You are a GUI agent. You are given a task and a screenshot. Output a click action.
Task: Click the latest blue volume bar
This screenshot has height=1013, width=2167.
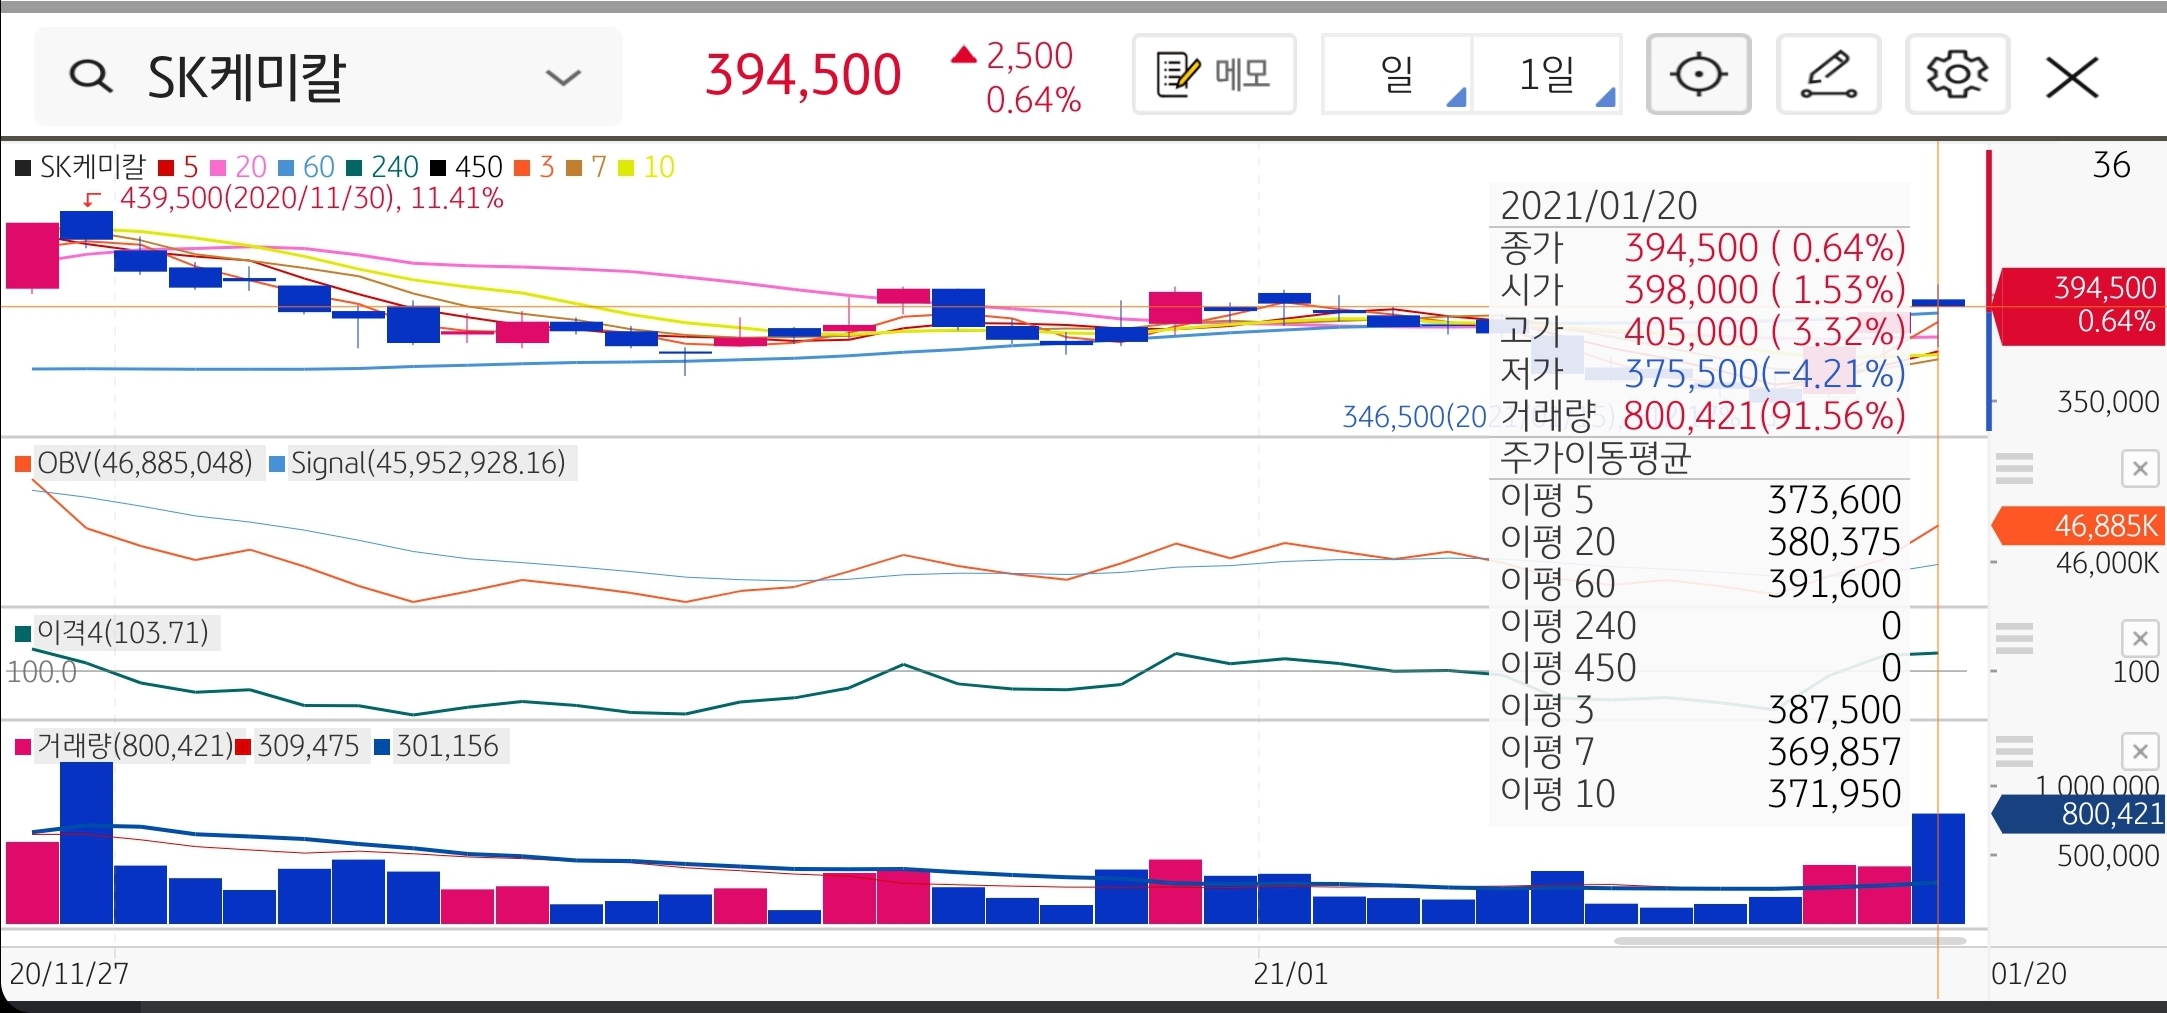1938,869
